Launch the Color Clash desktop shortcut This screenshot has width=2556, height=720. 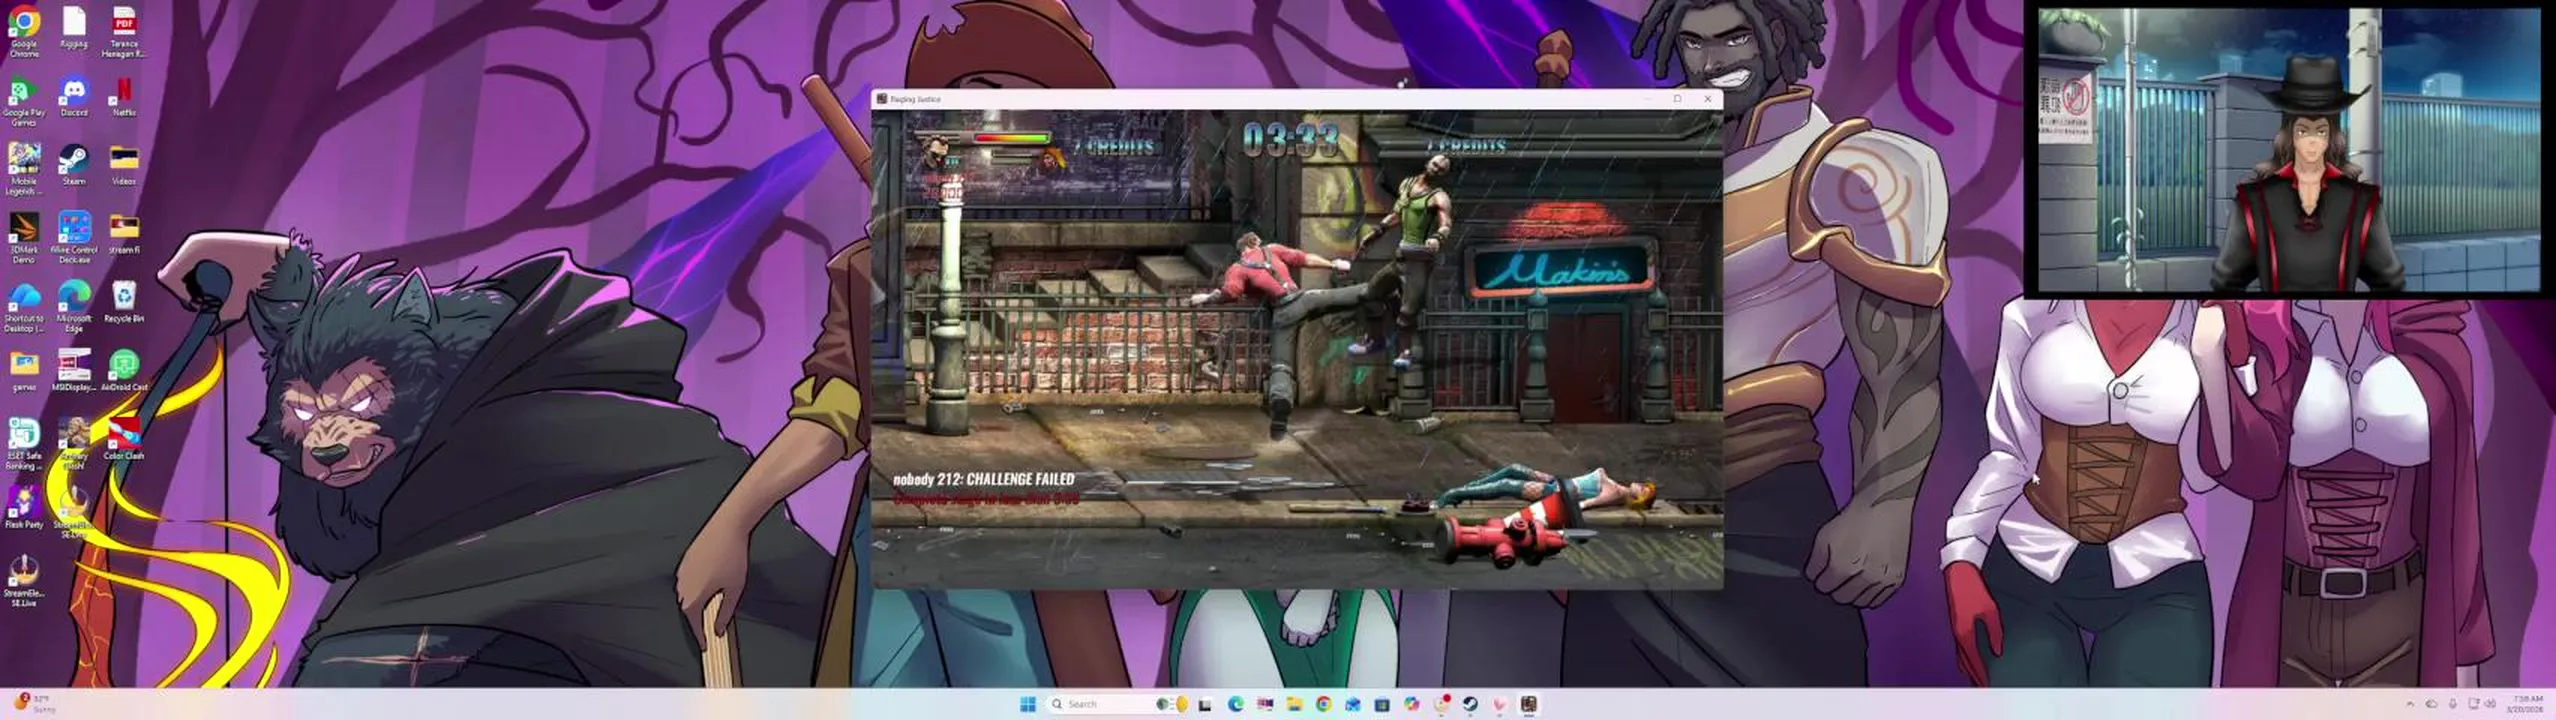click(124, 440)
